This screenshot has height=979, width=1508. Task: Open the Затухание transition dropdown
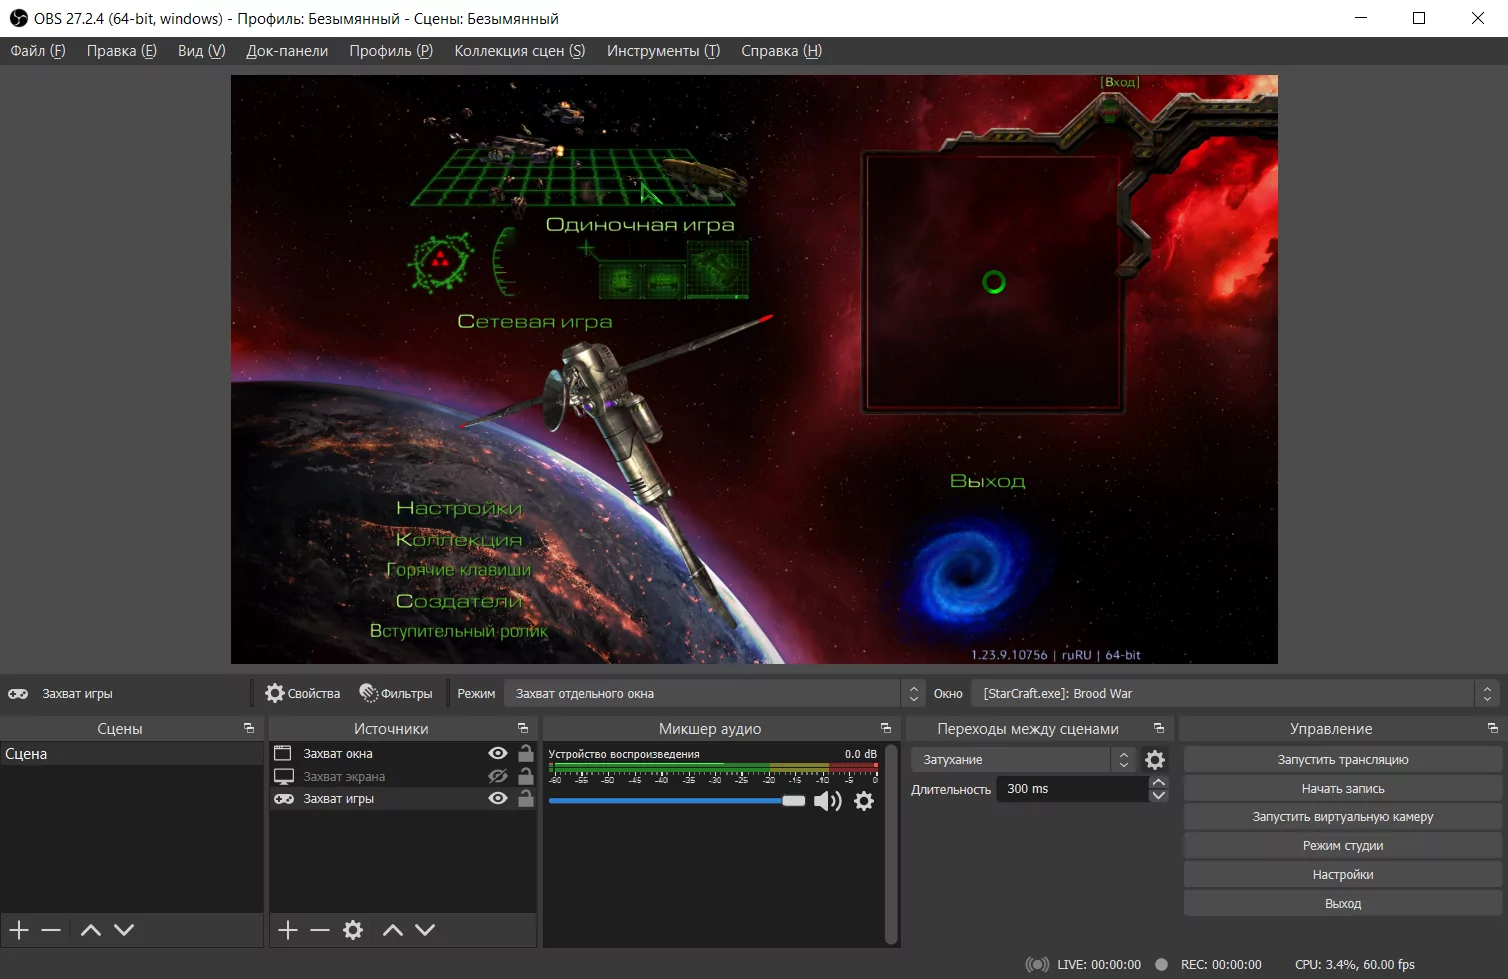(1022, 760)
